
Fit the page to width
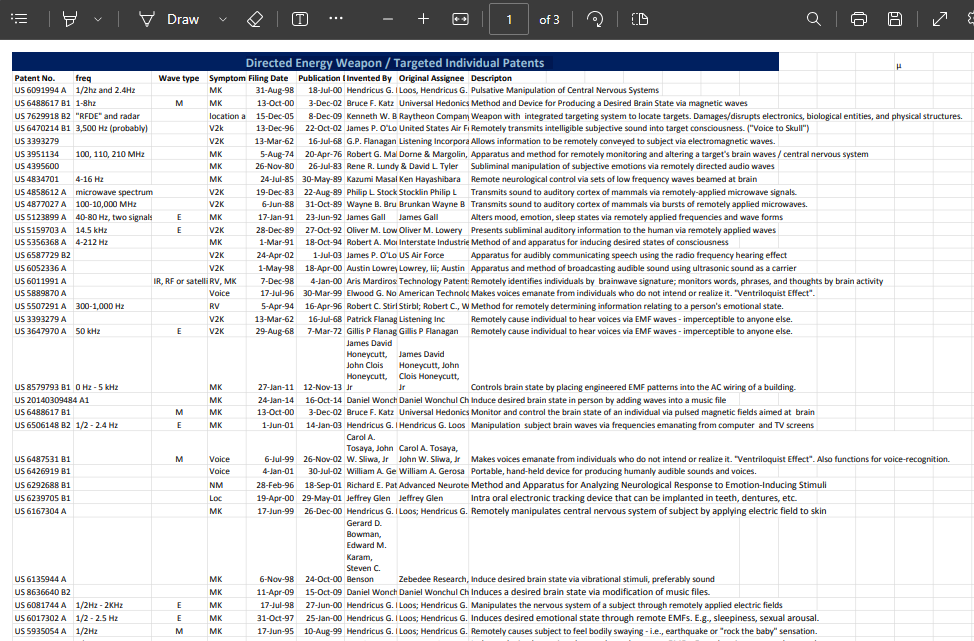pyautogui.click(x=460, y=19)
